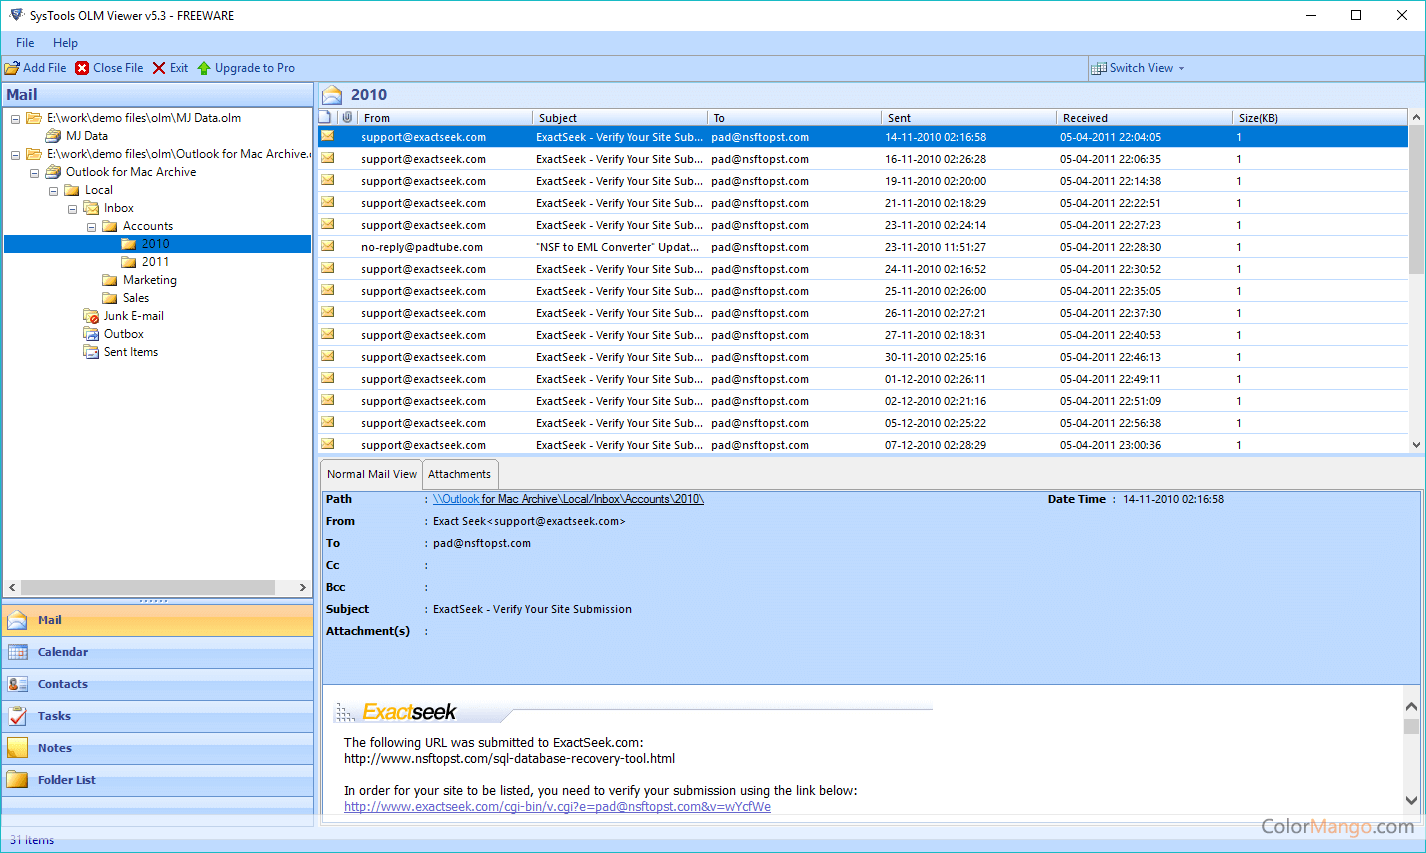Click the Contacts icon in navigation pane
The image size is (1426, 853).
[17, 685]
